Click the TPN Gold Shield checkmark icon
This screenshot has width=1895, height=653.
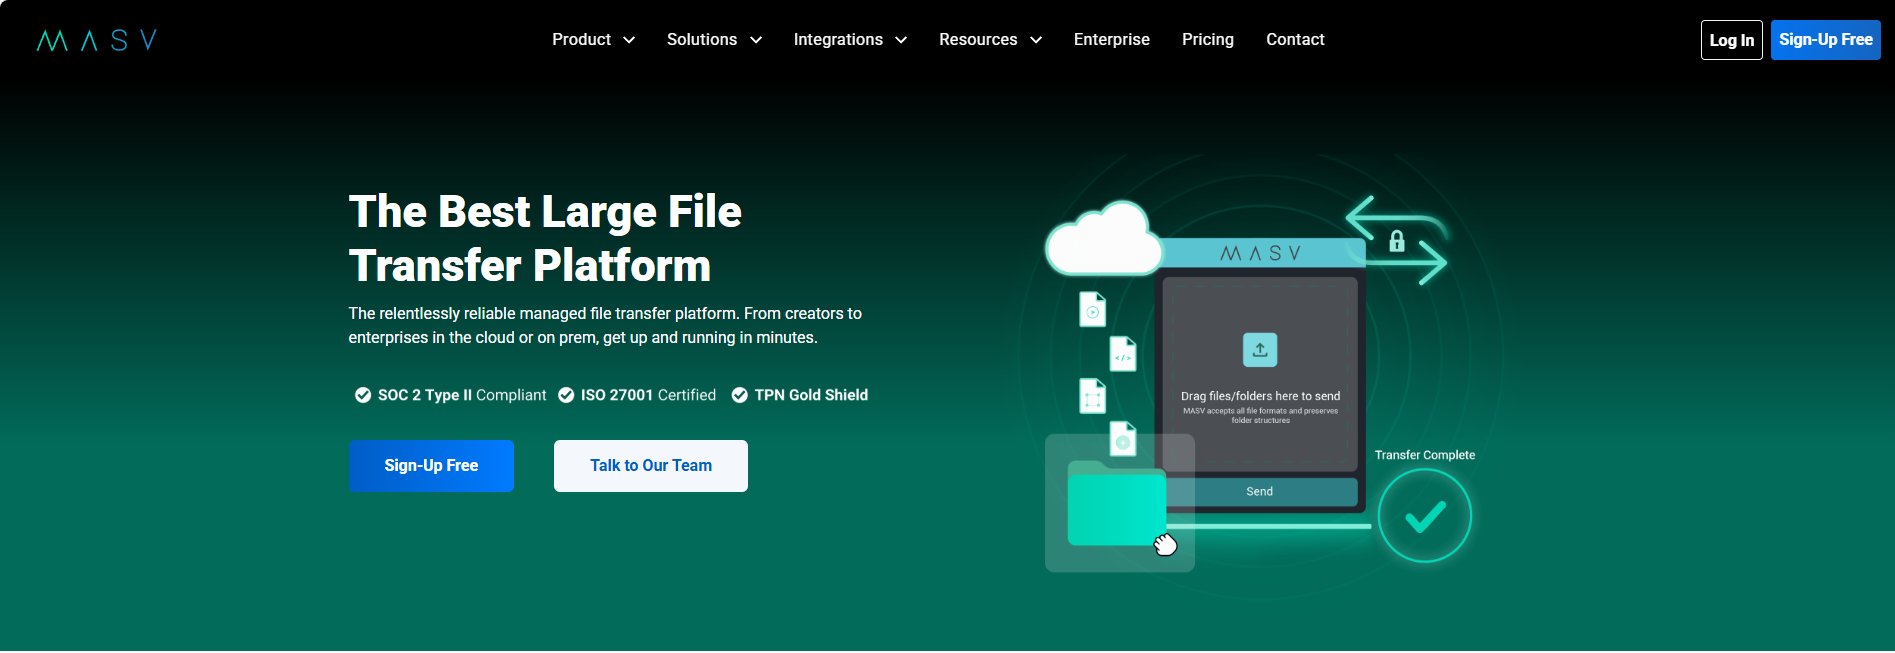(740, 395)
